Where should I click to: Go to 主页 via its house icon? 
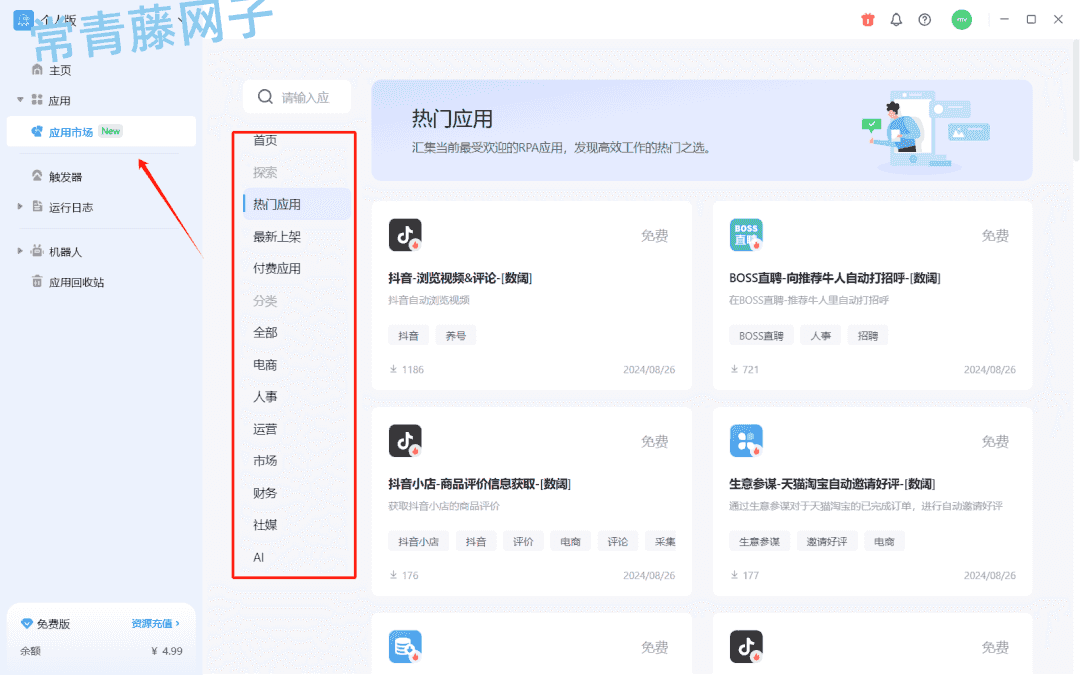coord(37,70)
